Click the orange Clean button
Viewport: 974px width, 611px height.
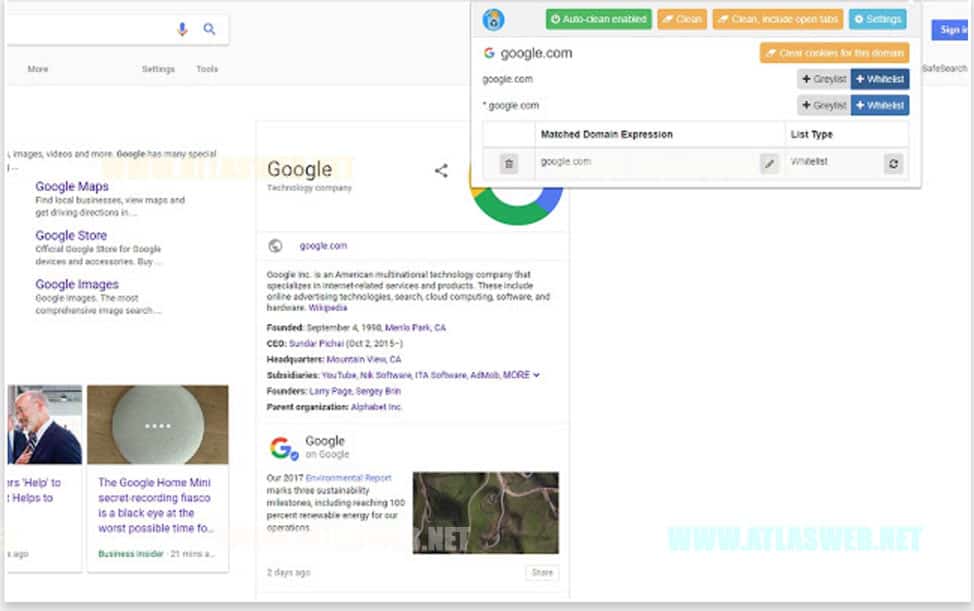682,19
